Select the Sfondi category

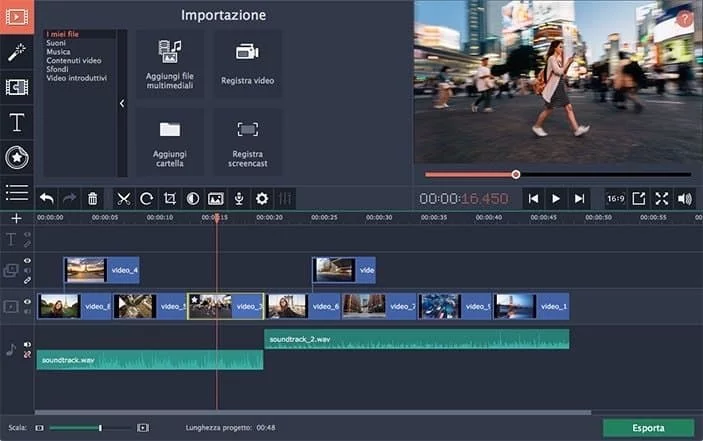tap(57, 69)
